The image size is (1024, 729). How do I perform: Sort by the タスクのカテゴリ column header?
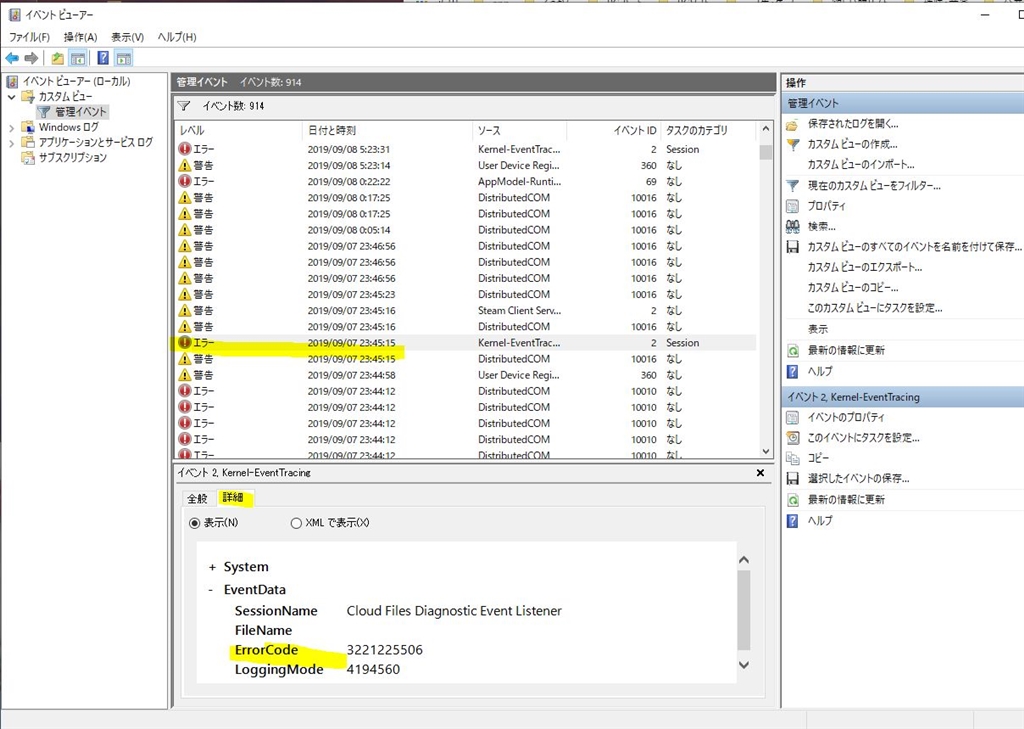[x=708, y=131]
